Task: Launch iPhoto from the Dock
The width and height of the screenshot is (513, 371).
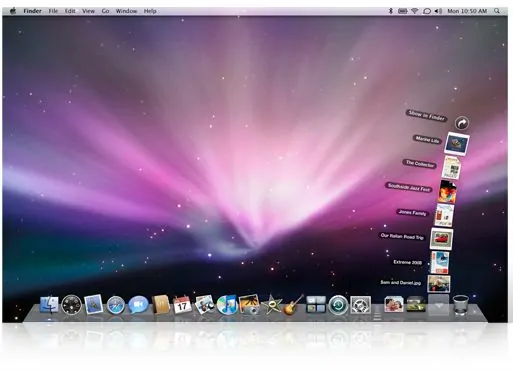Action: 249,304
